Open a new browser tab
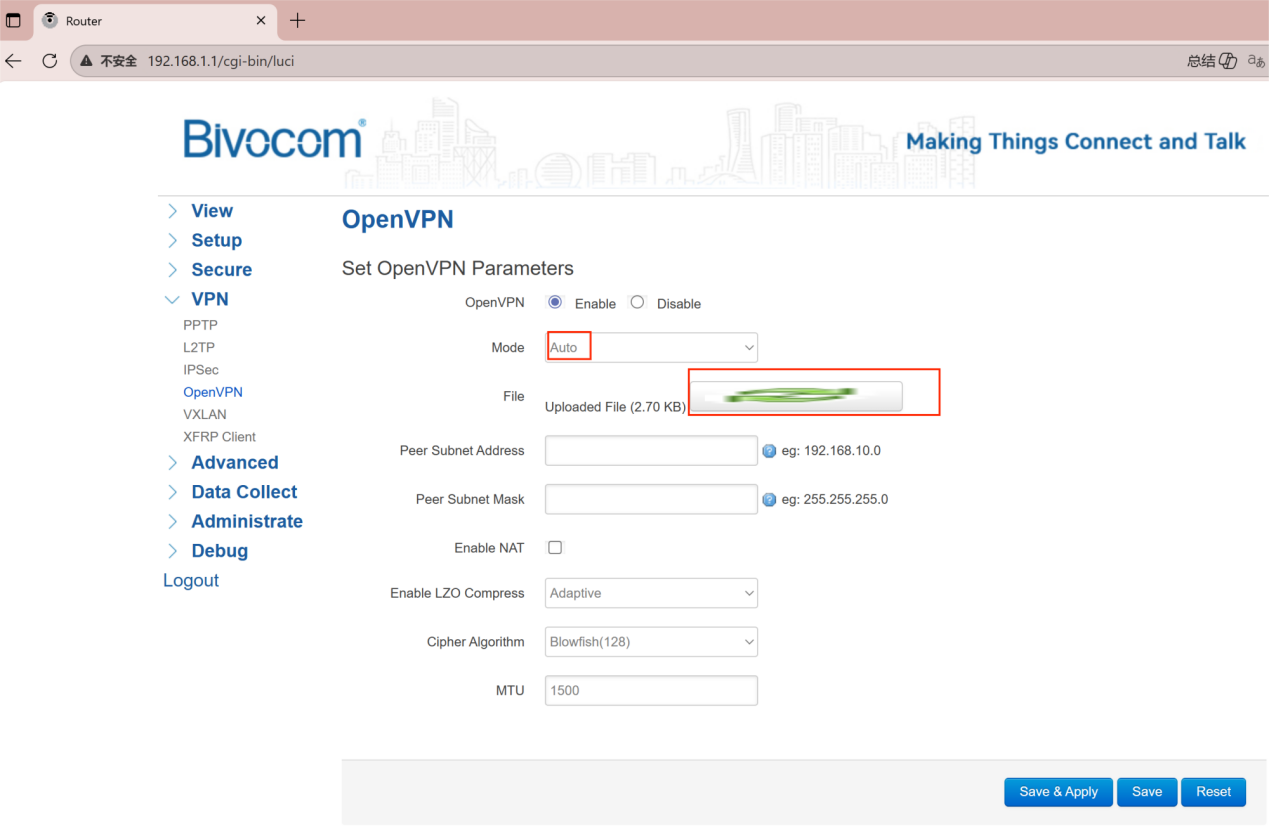 coord(297,21)
